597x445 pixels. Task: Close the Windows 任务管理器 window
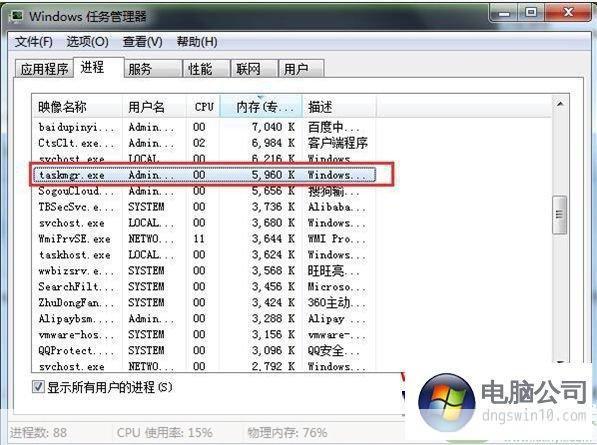pos(568,13)
